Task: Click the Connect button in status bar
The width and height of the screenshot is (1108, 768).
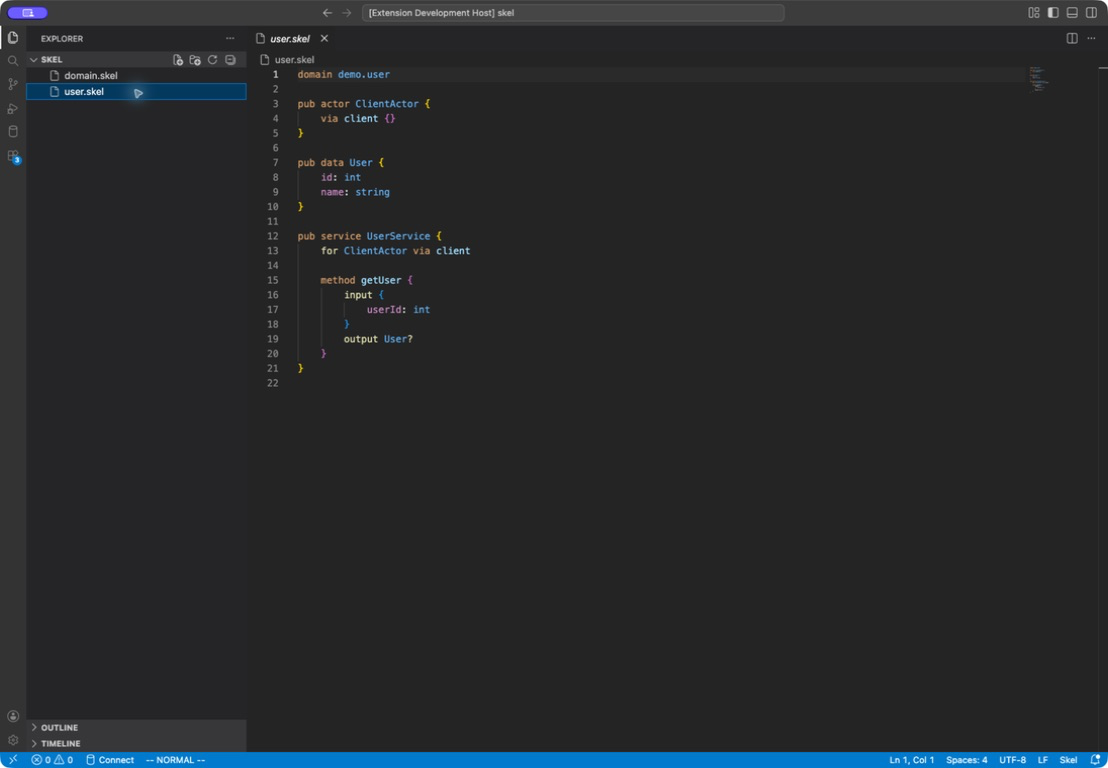Action: [110, 760]
